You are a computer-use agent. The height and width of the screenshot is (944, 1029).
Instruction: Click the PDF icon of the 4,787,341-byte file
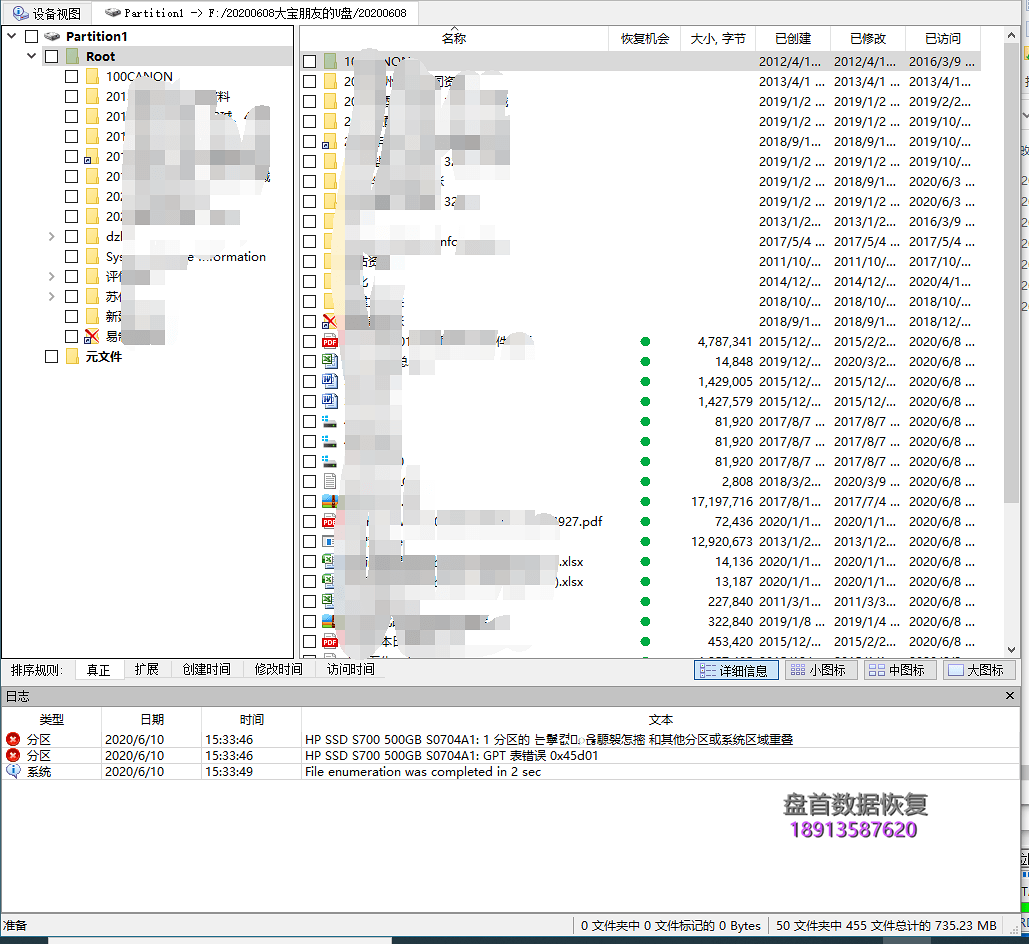(x=329, y=341)
